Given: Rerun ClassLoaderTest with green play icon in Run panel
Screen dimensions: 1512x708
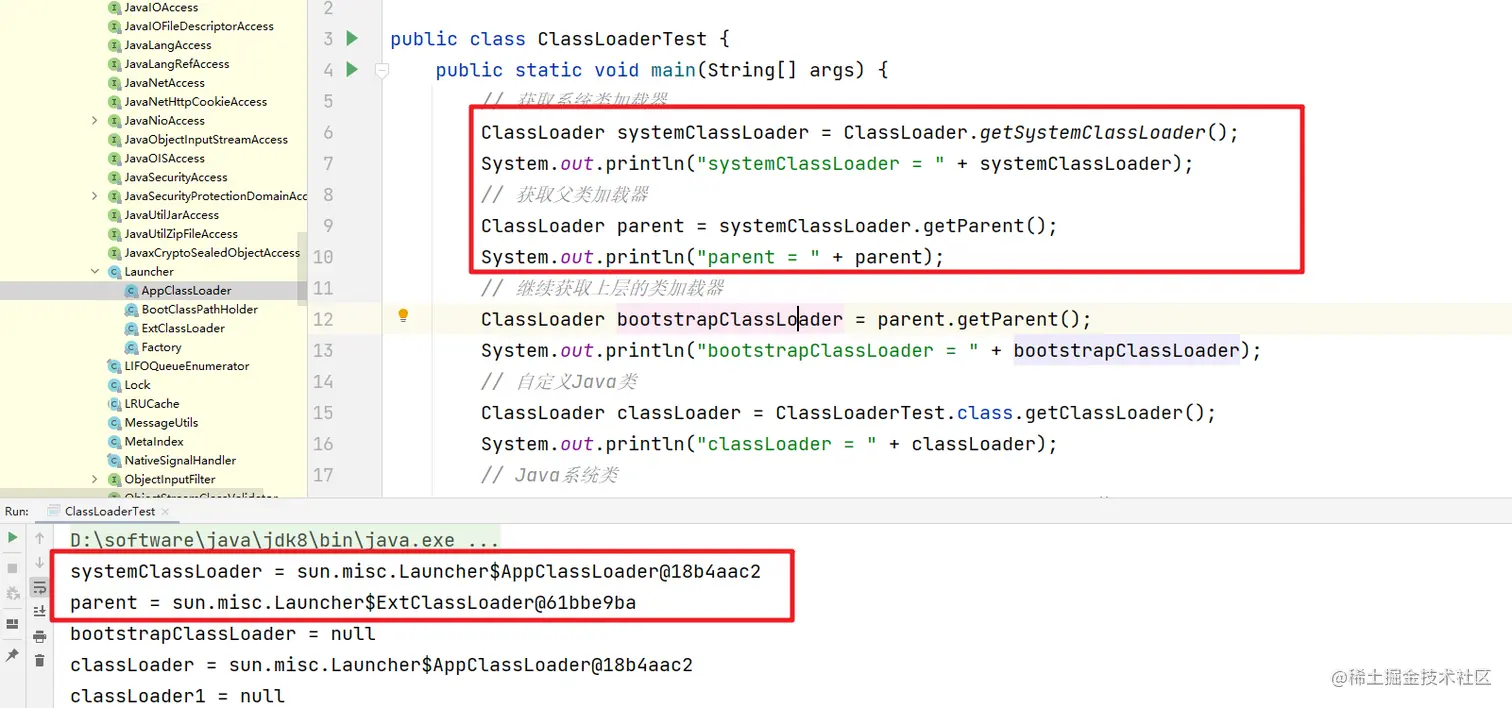Looking at the screenshot, I should coord(12,538).
